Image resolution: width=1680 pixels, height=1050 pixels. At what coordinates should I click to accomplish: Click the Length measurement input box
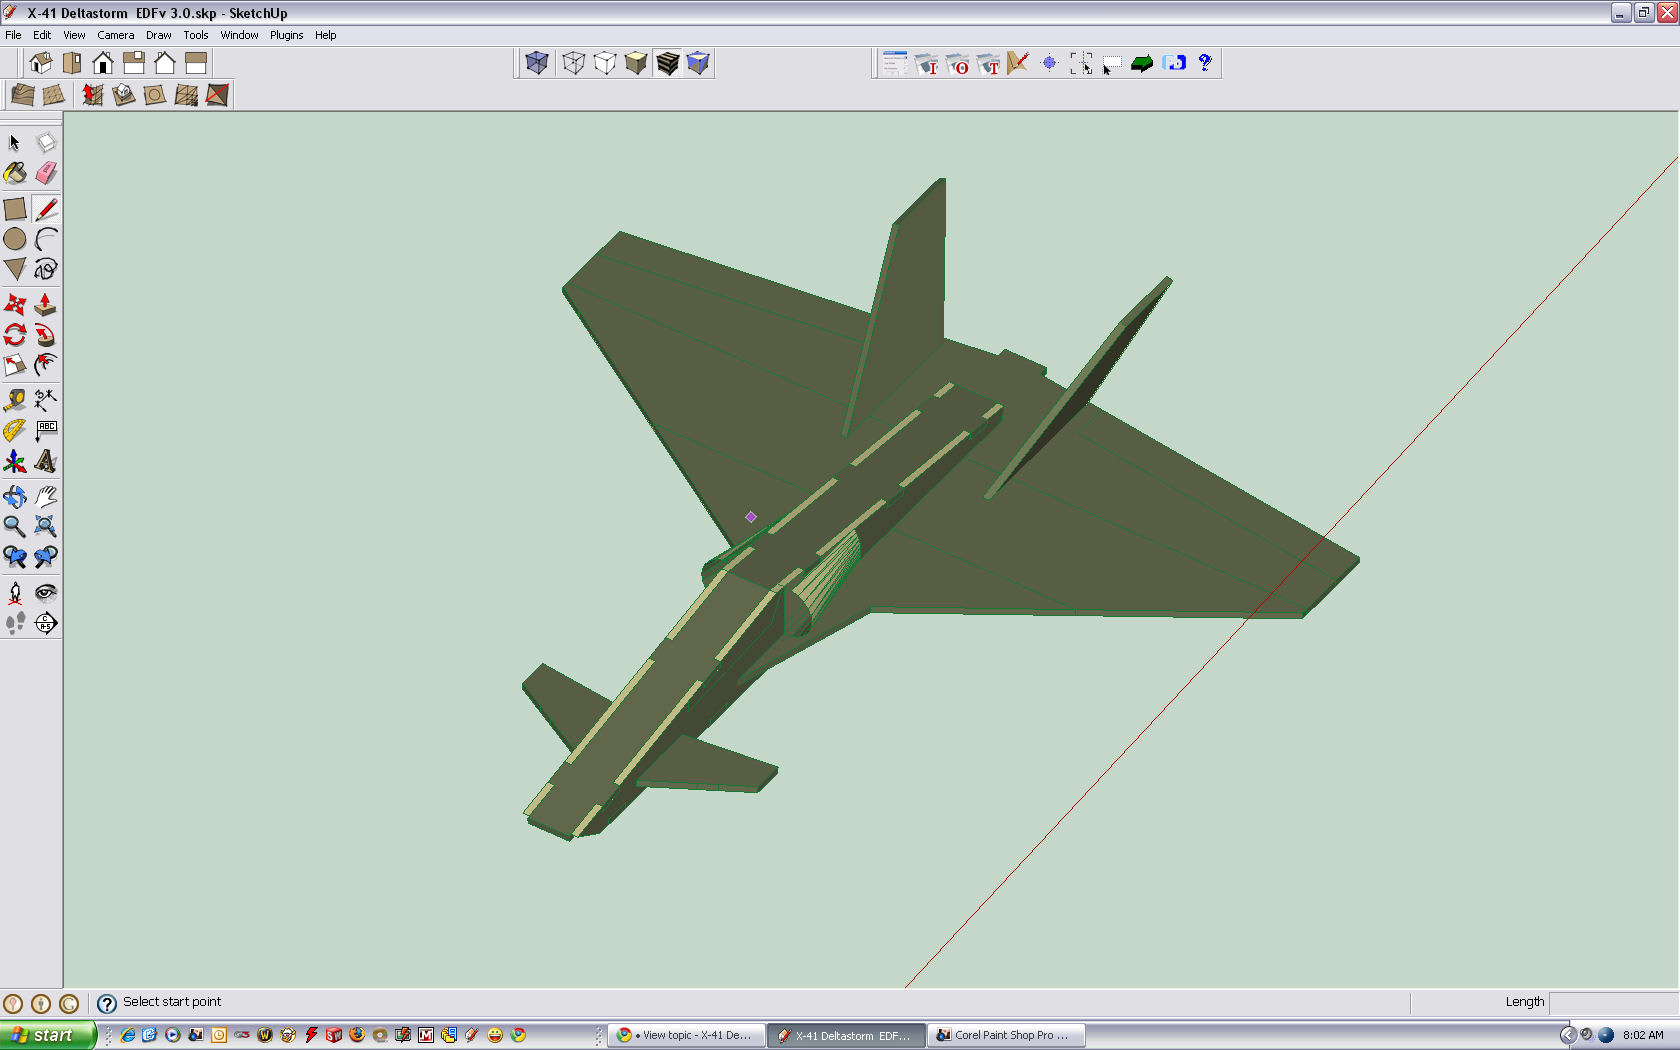tap(1612, 1002)
